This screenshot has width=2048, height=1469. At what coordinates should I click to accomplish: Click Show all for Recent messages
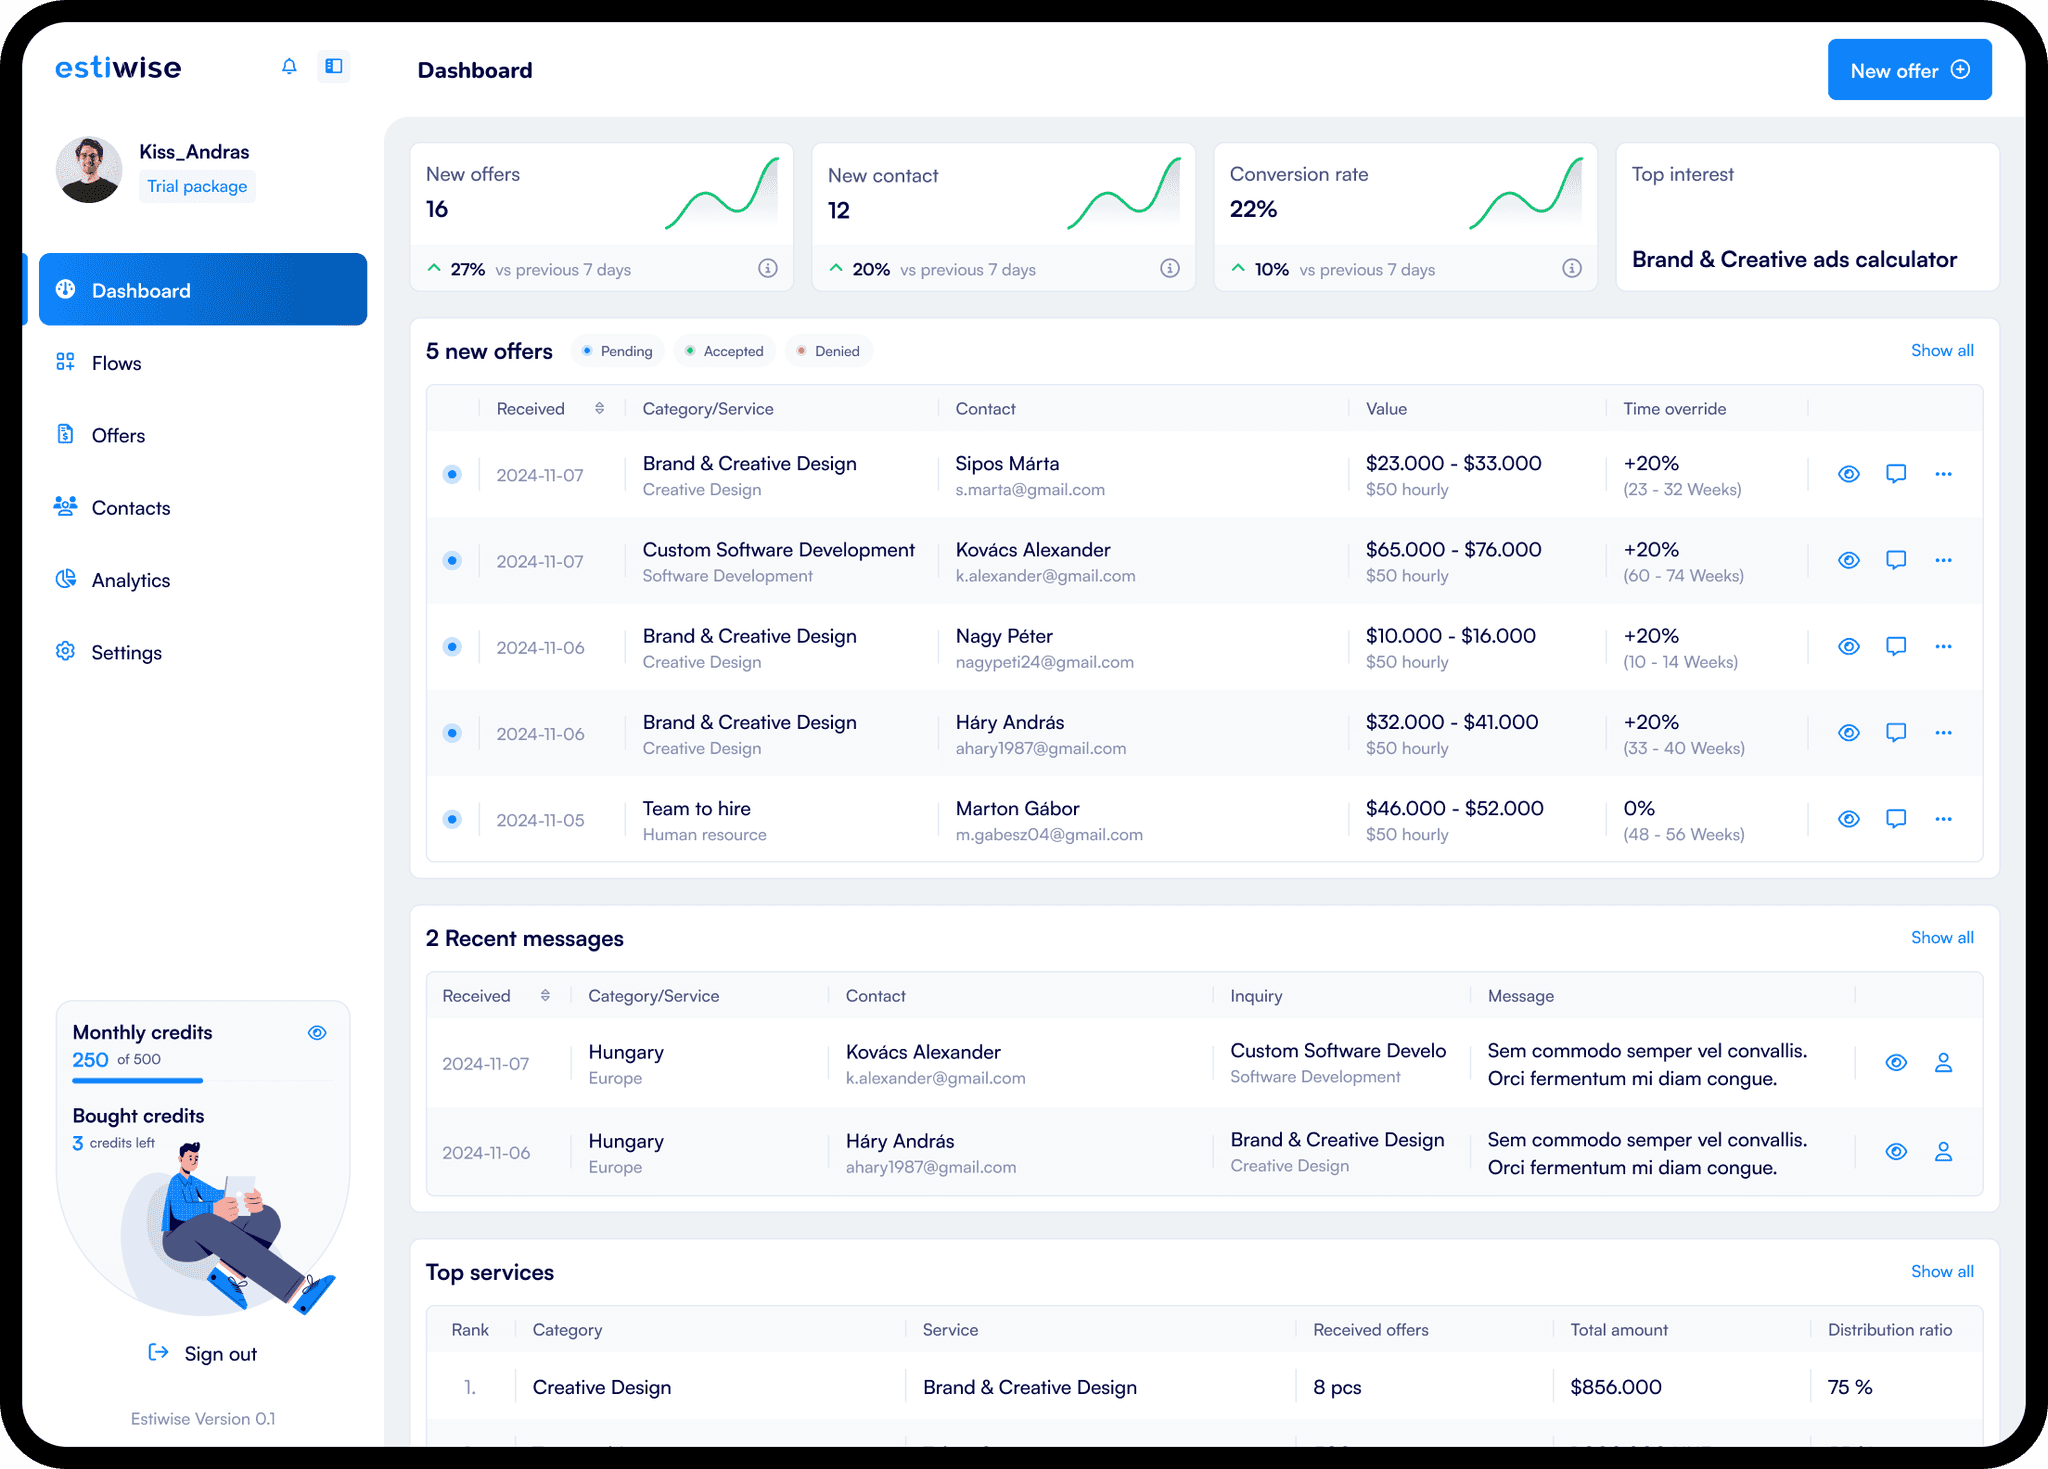click(1941, 937)
